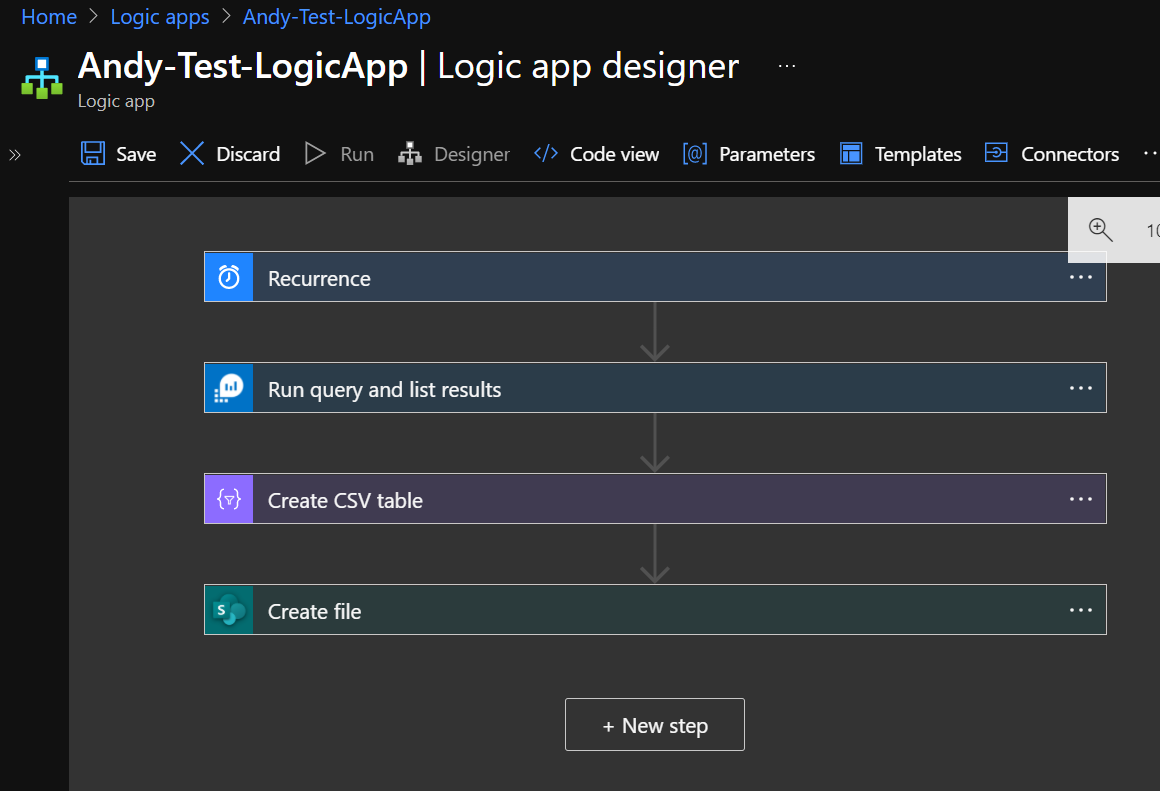Click the Save label in toolbar
The height and width of the screenshot is (791, 1160).
click(136, 154)
